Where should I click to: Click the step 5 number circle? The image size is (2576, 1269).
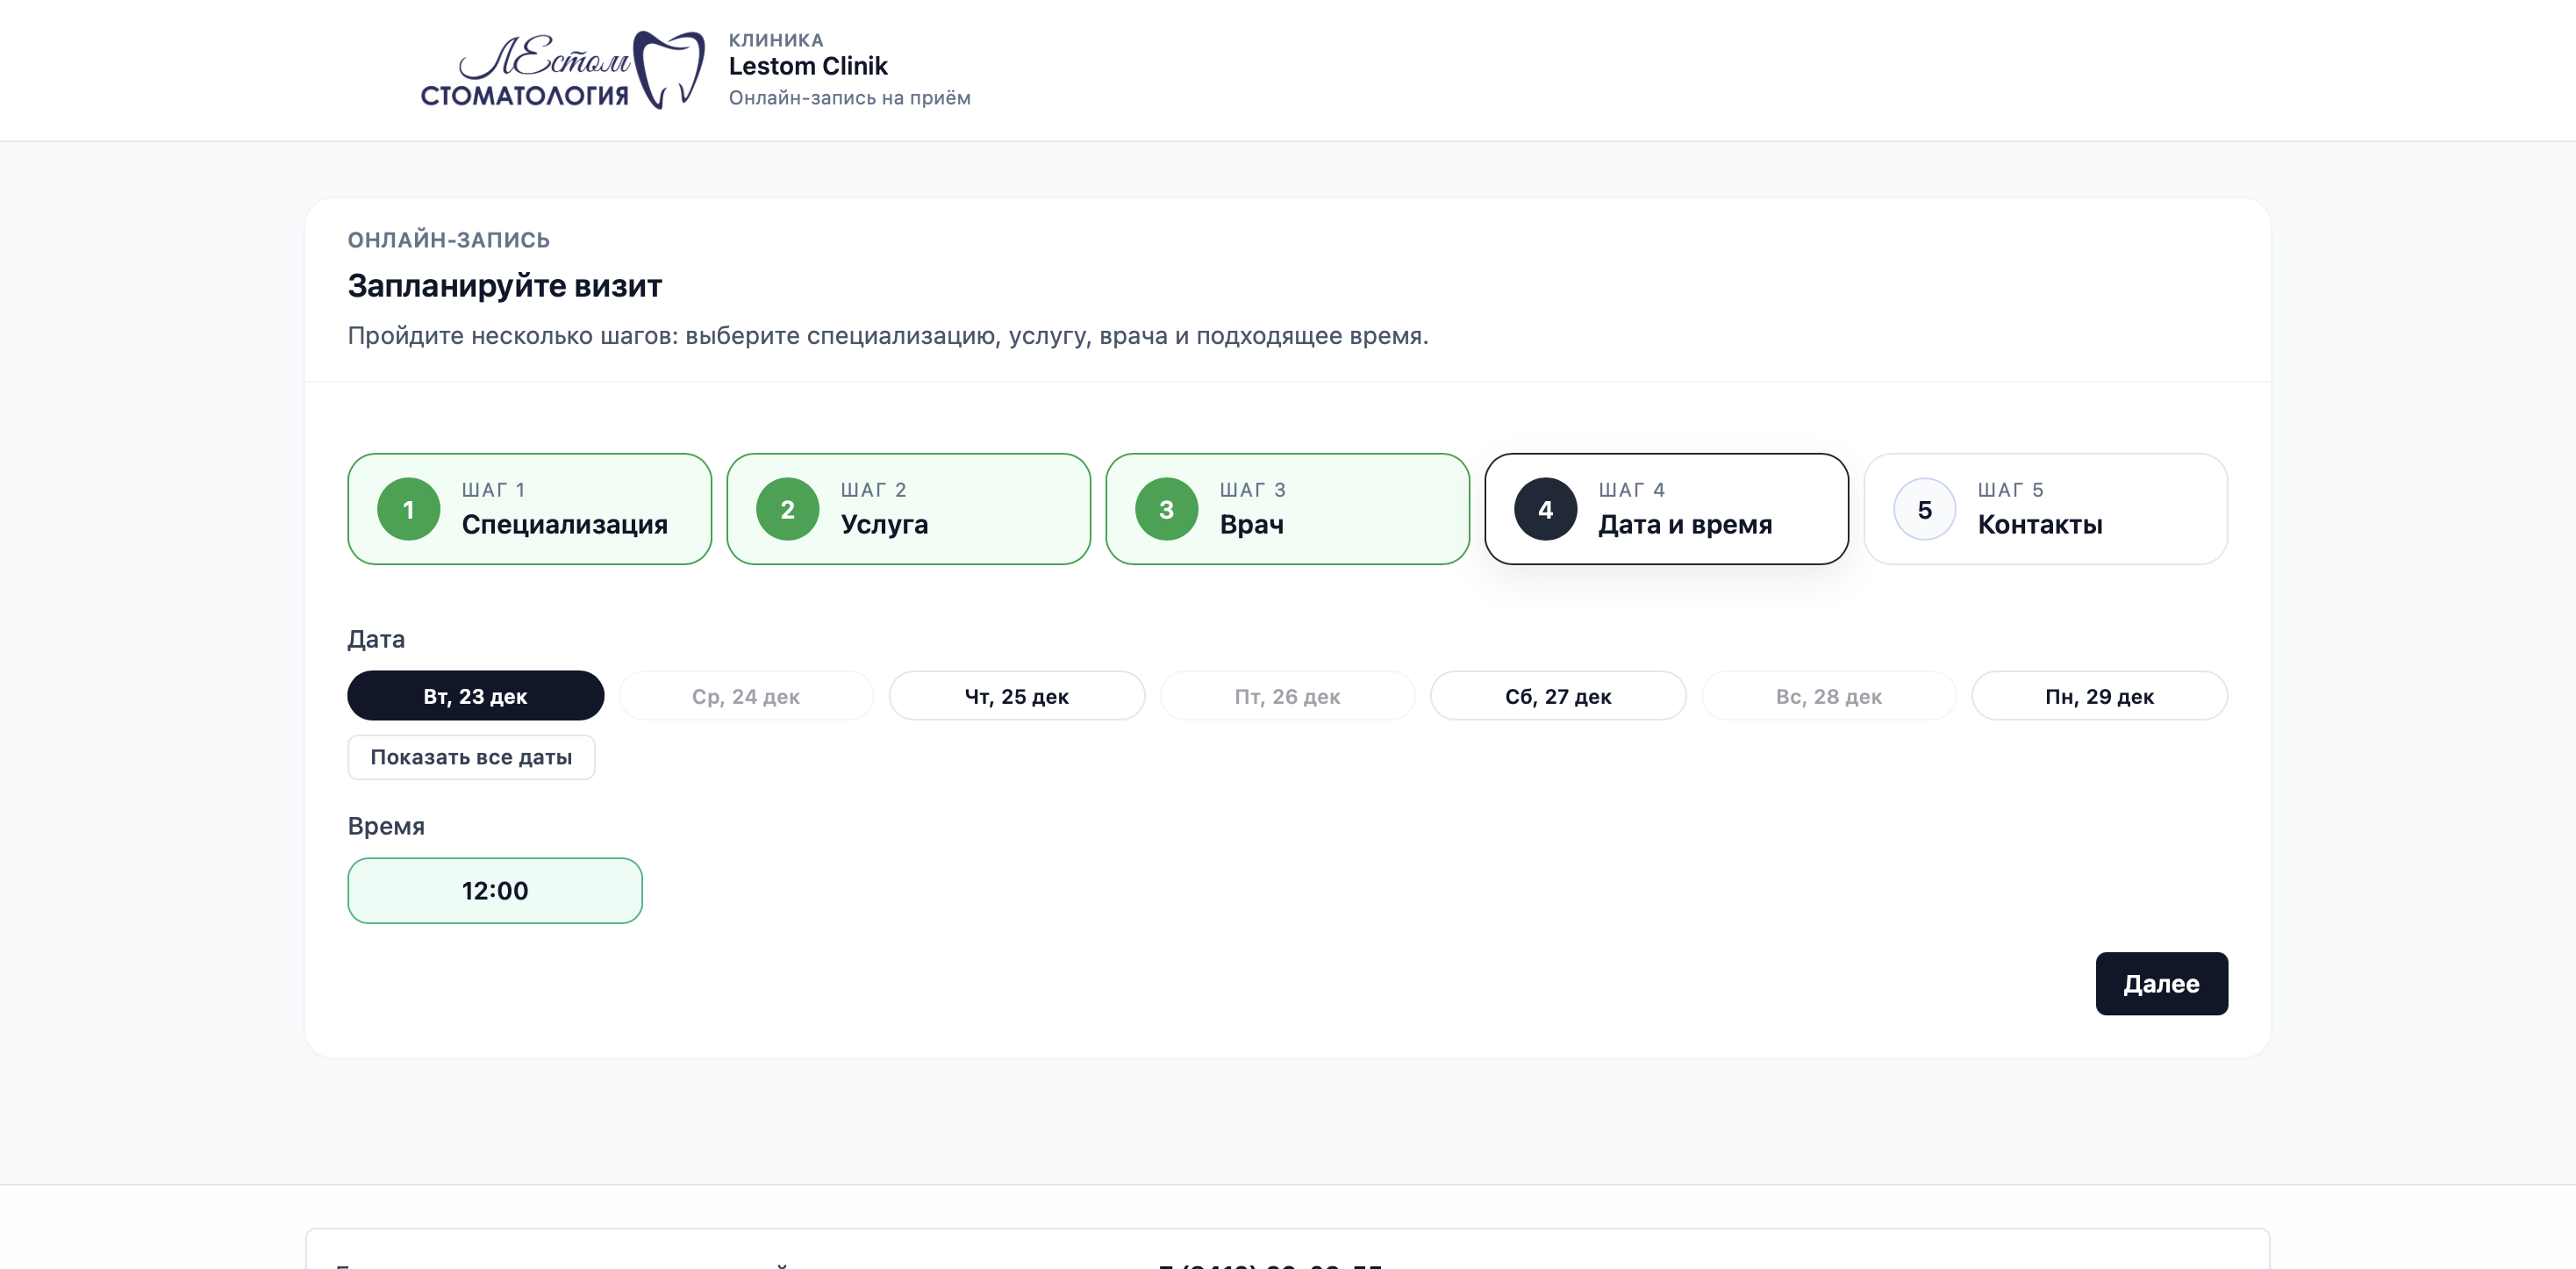point(1924,510)
